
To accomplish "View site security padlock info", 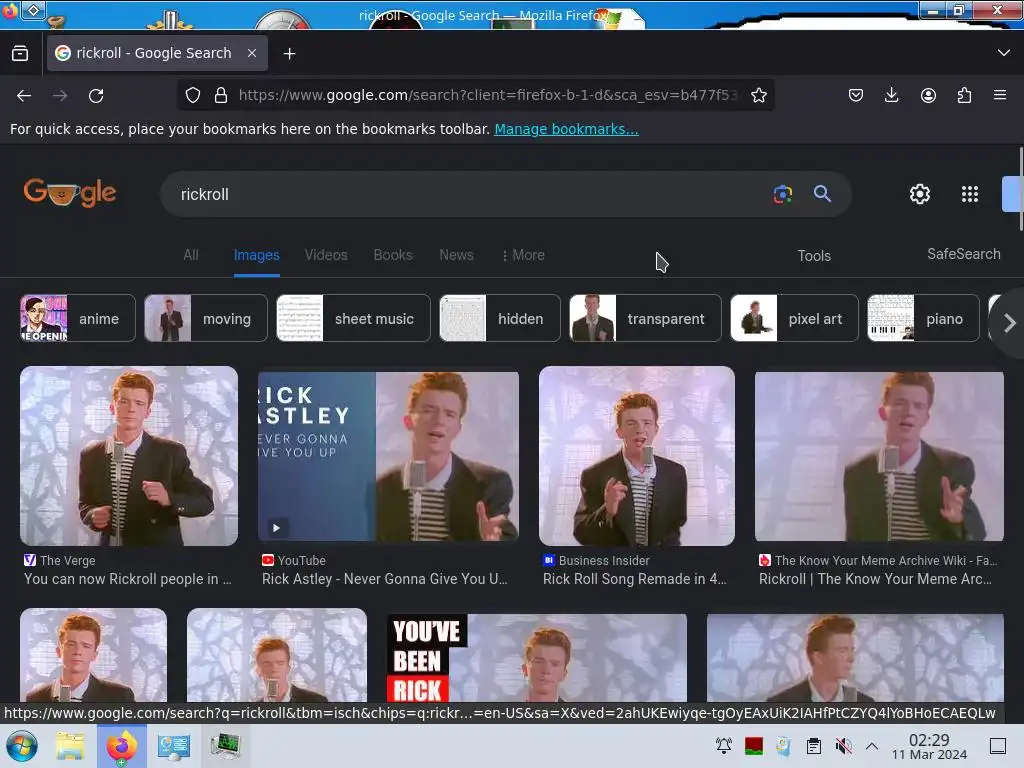I will point(221,95).
